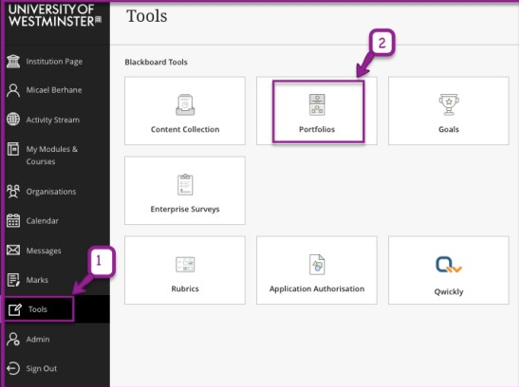Open My Modules & Courses
Image resolution: width=519 pixels, height=387 pixels.
pos(52,155)
